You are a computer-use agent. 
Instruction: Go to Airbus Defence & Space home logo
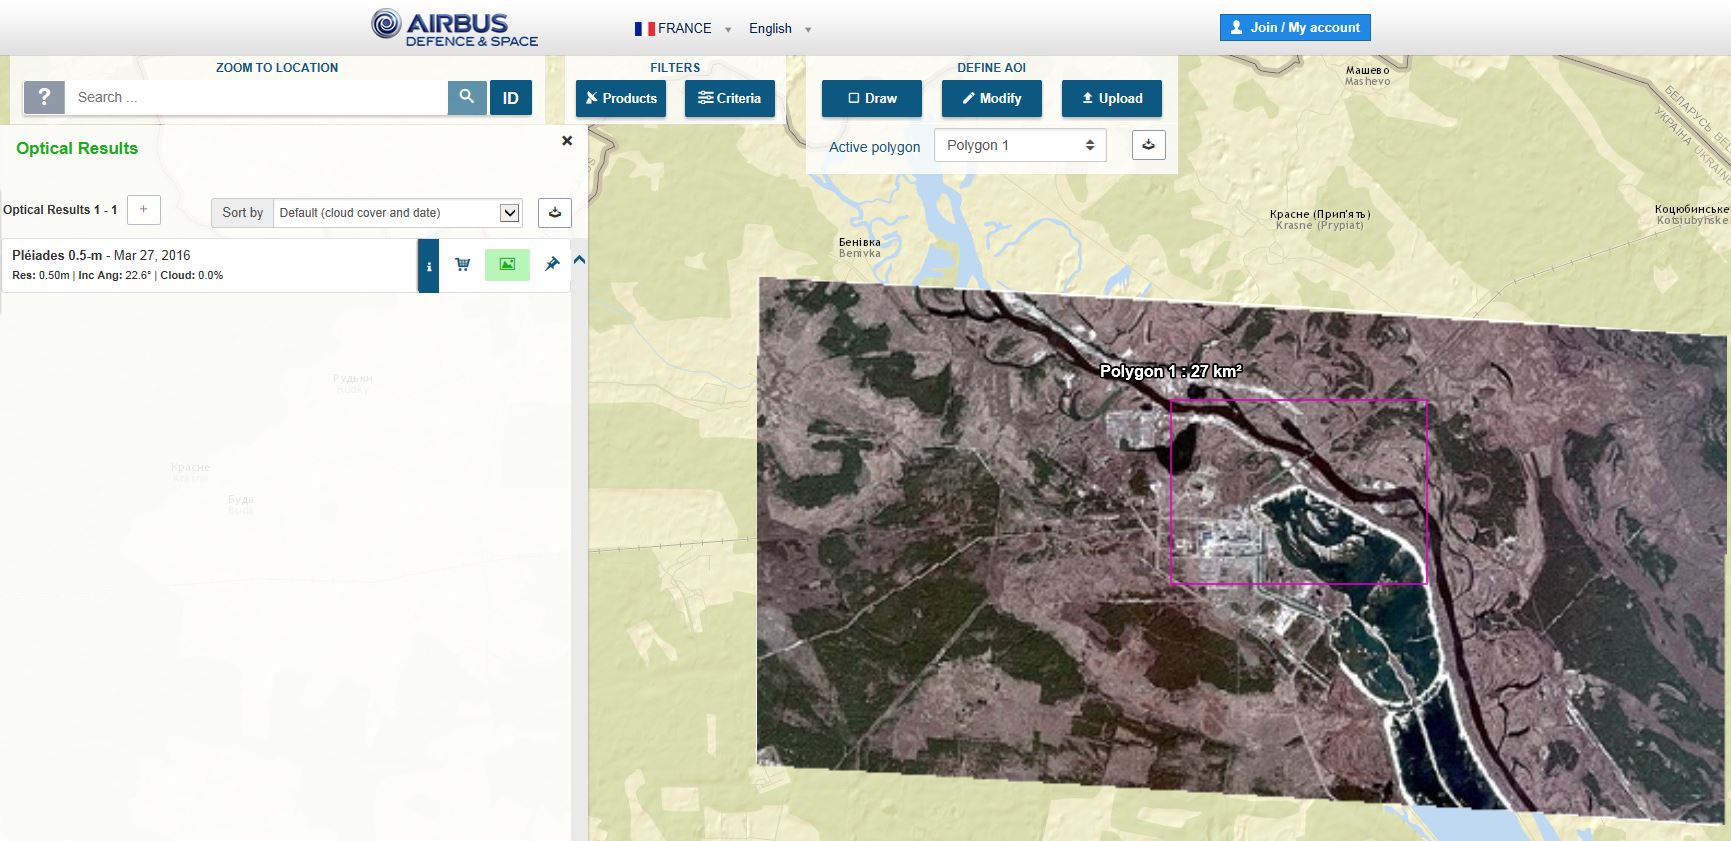pos(455,28)
